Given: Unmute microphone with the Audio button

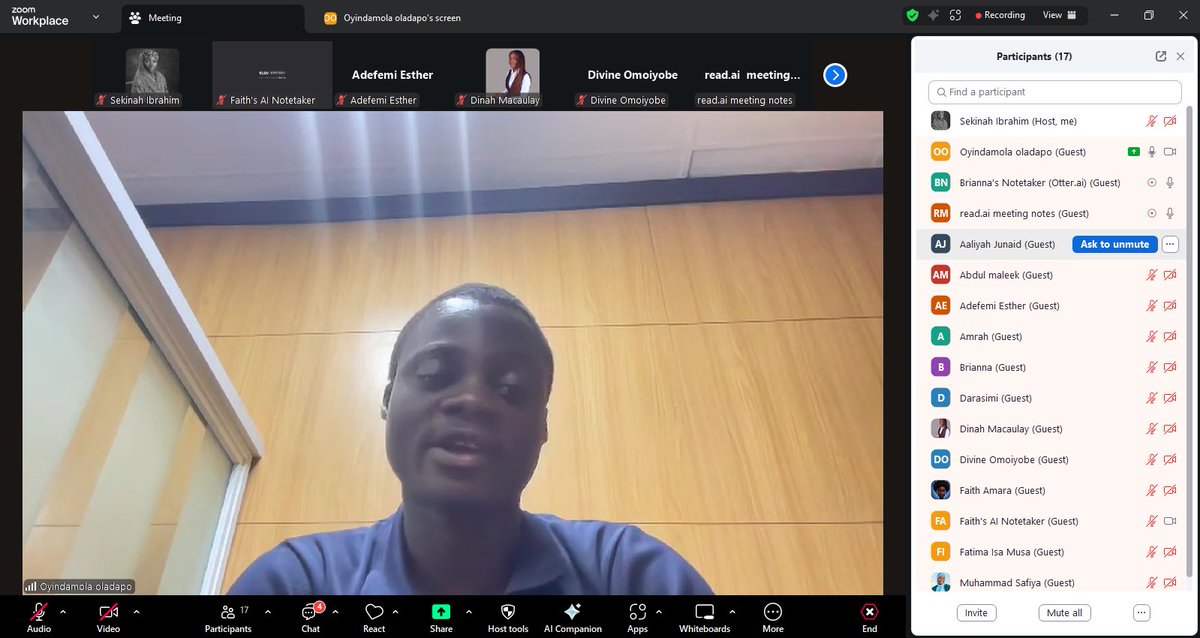Looking at the screenshot, I should click(x=39, y=616).
